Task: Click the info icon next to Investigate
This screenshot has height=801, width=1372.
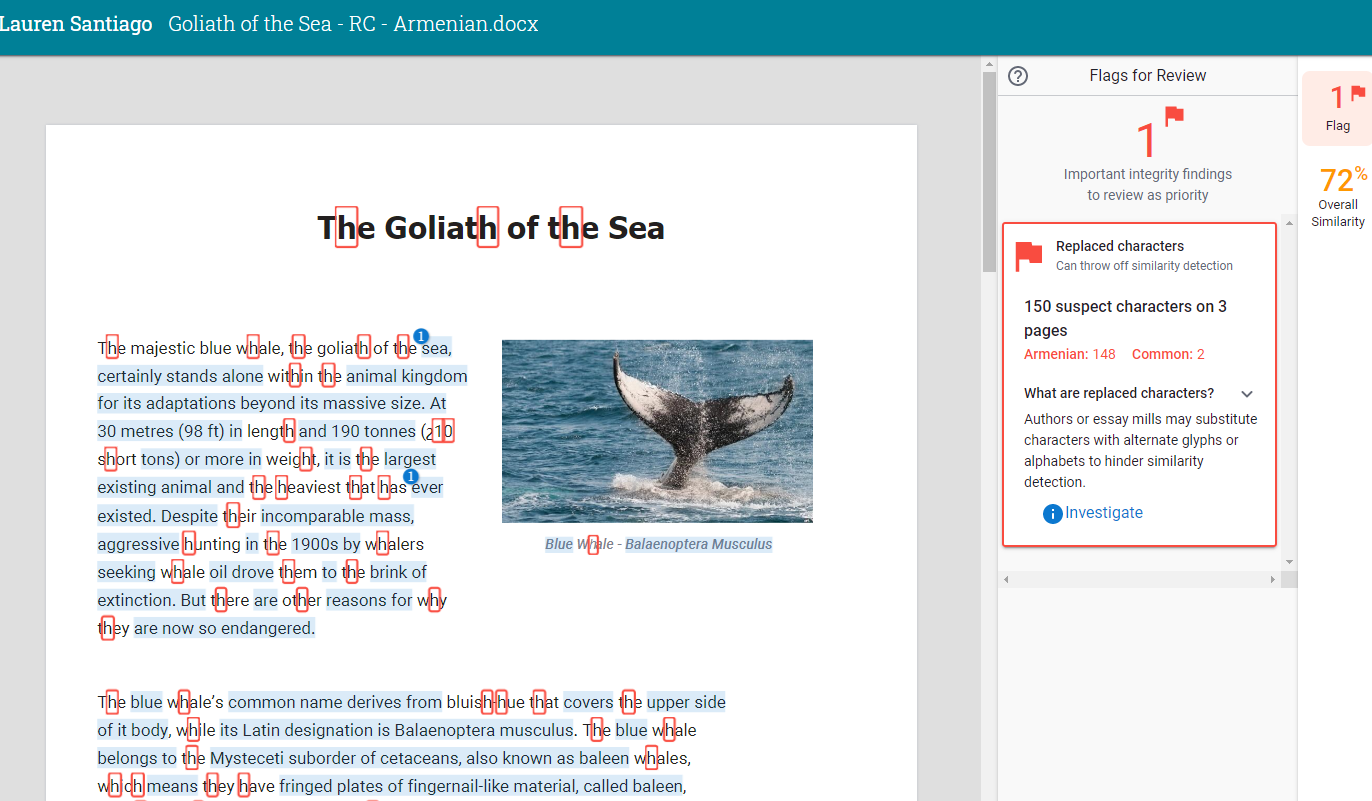Action: (x=1052, y=514)
